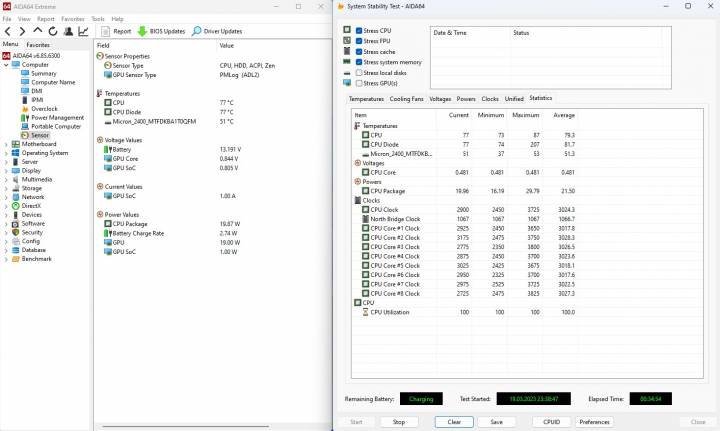Open the graph chart toolbar icon
This screenshot has height=431, width=720.
(83, 31)
